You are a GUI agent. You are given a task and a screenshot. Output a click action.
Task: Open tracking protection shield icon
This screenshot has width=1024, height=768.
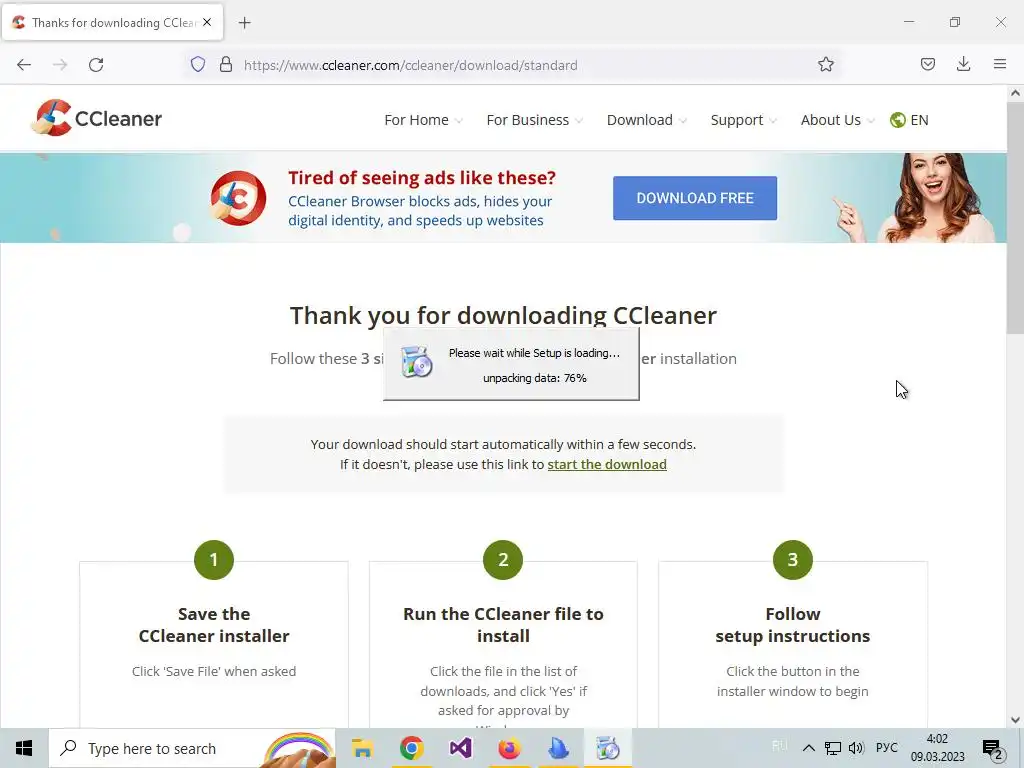[x=198, y=65]
